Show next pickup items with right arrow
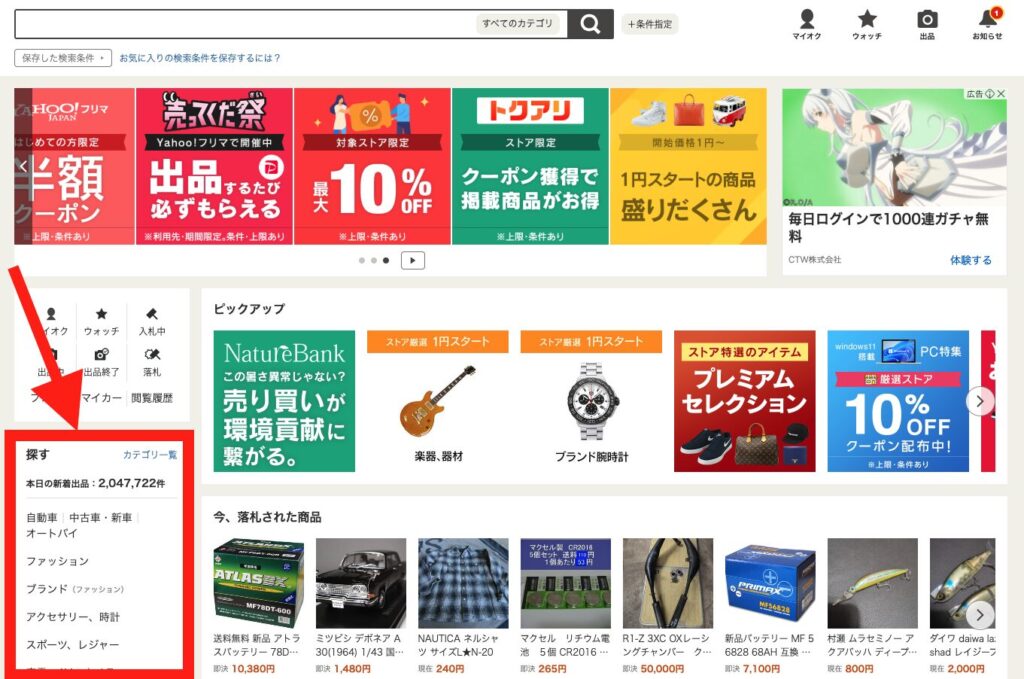 (x=981, y=401)
